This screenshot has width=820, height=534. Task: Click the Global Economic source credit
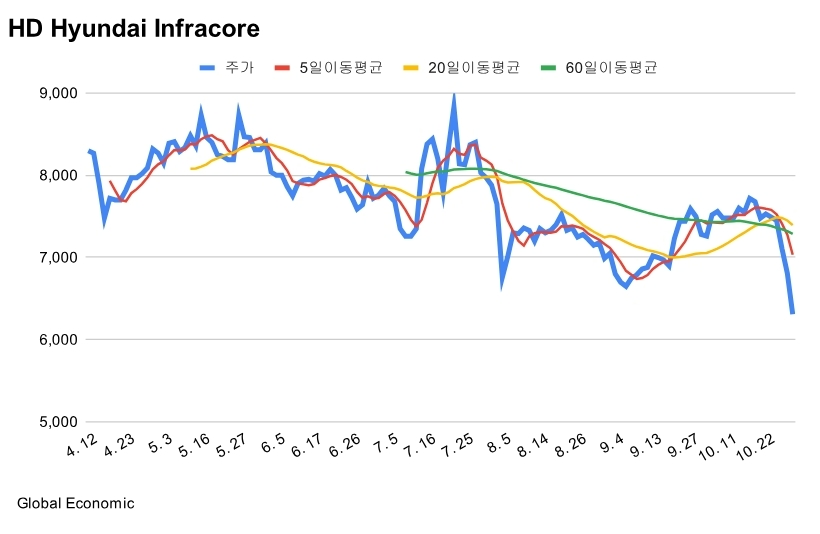coord(76,503)
